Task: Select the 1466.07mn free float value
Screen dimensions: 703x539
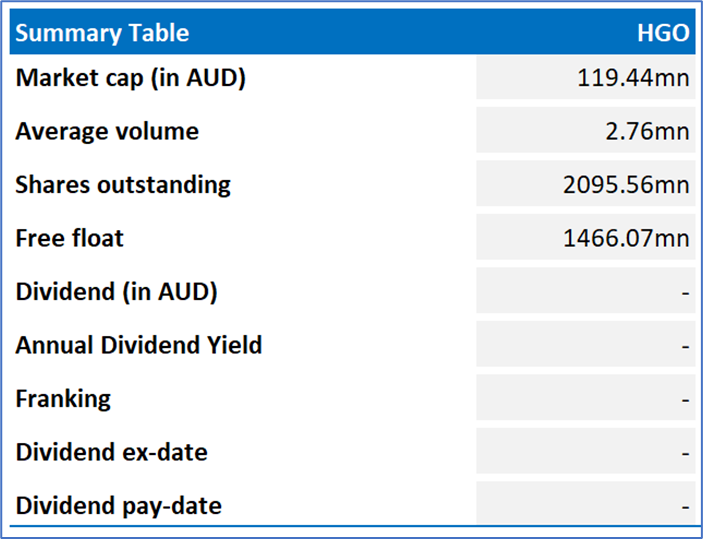Action: pyautogui.click(x=626, y=238)
